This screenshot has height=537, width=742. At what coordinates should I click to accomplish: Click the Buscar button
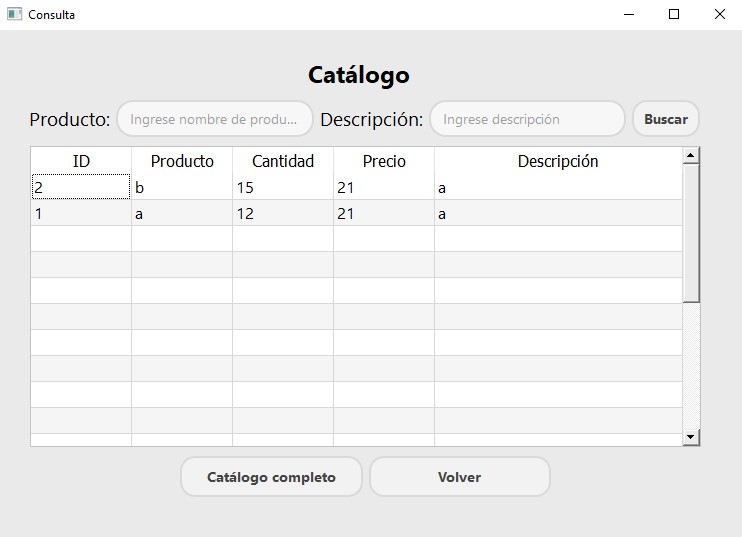(665, 119)
